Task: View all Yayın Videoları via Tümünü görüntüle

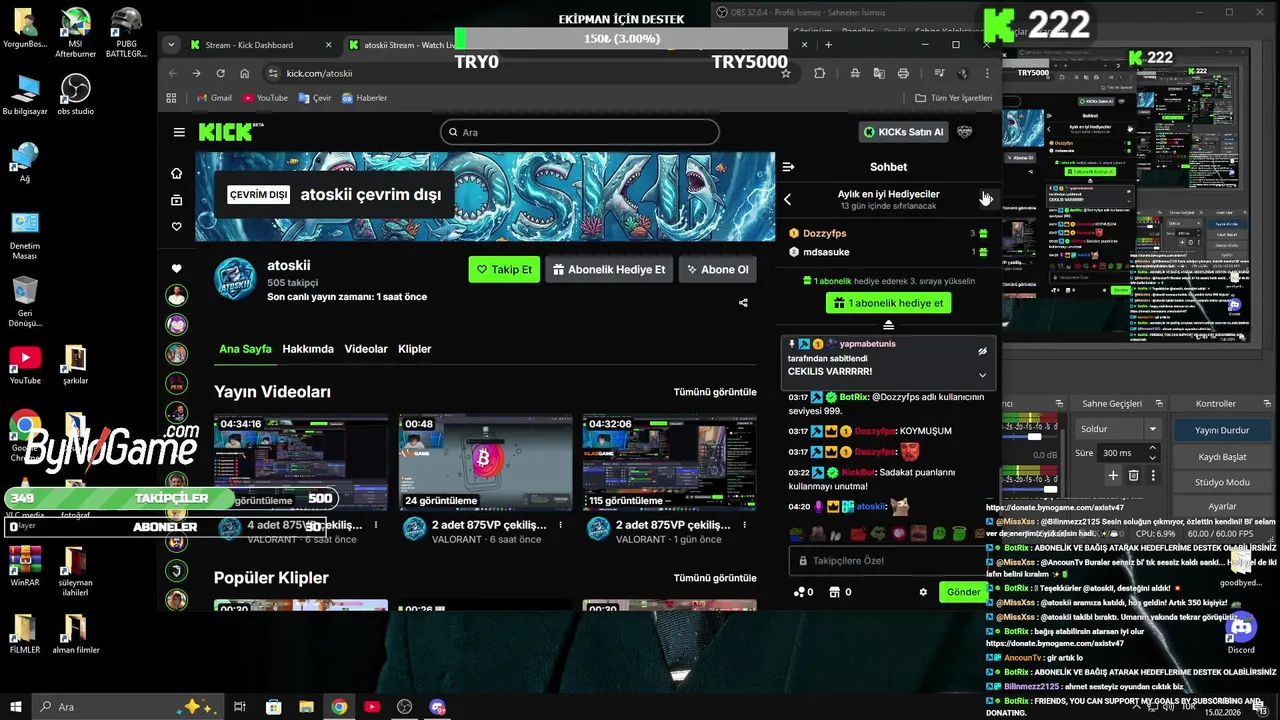Action: 715,392
